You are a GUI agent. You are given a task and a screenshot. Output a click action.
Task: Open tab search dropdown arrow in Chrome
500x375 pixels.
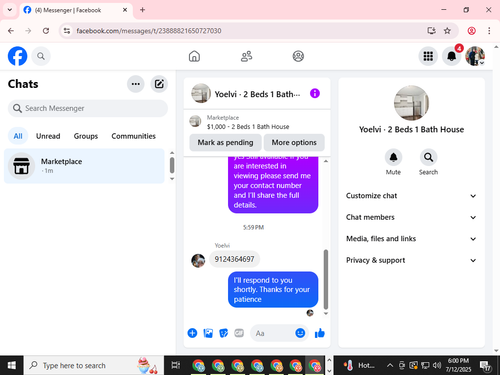tap(10, 10)
